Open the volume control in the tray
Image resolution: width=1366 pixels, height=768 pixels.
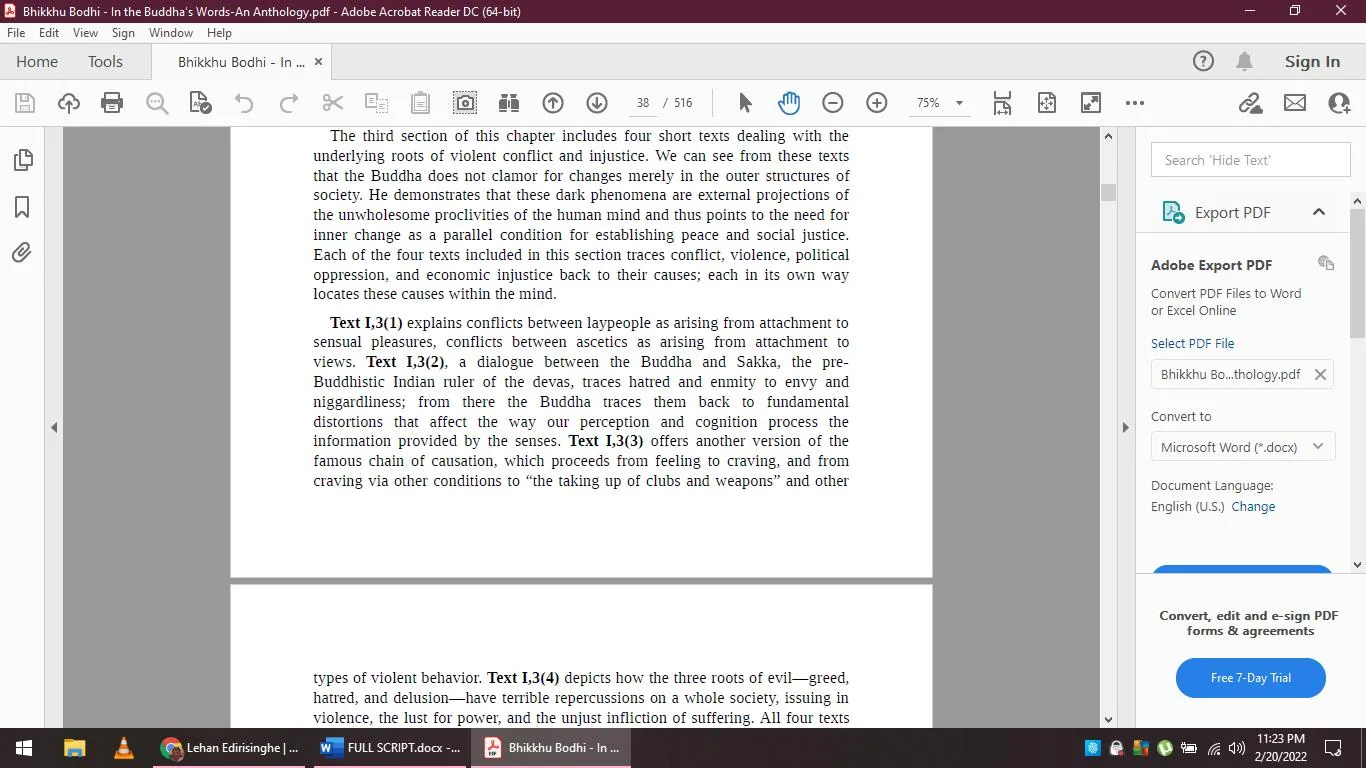coord(1237,748)
